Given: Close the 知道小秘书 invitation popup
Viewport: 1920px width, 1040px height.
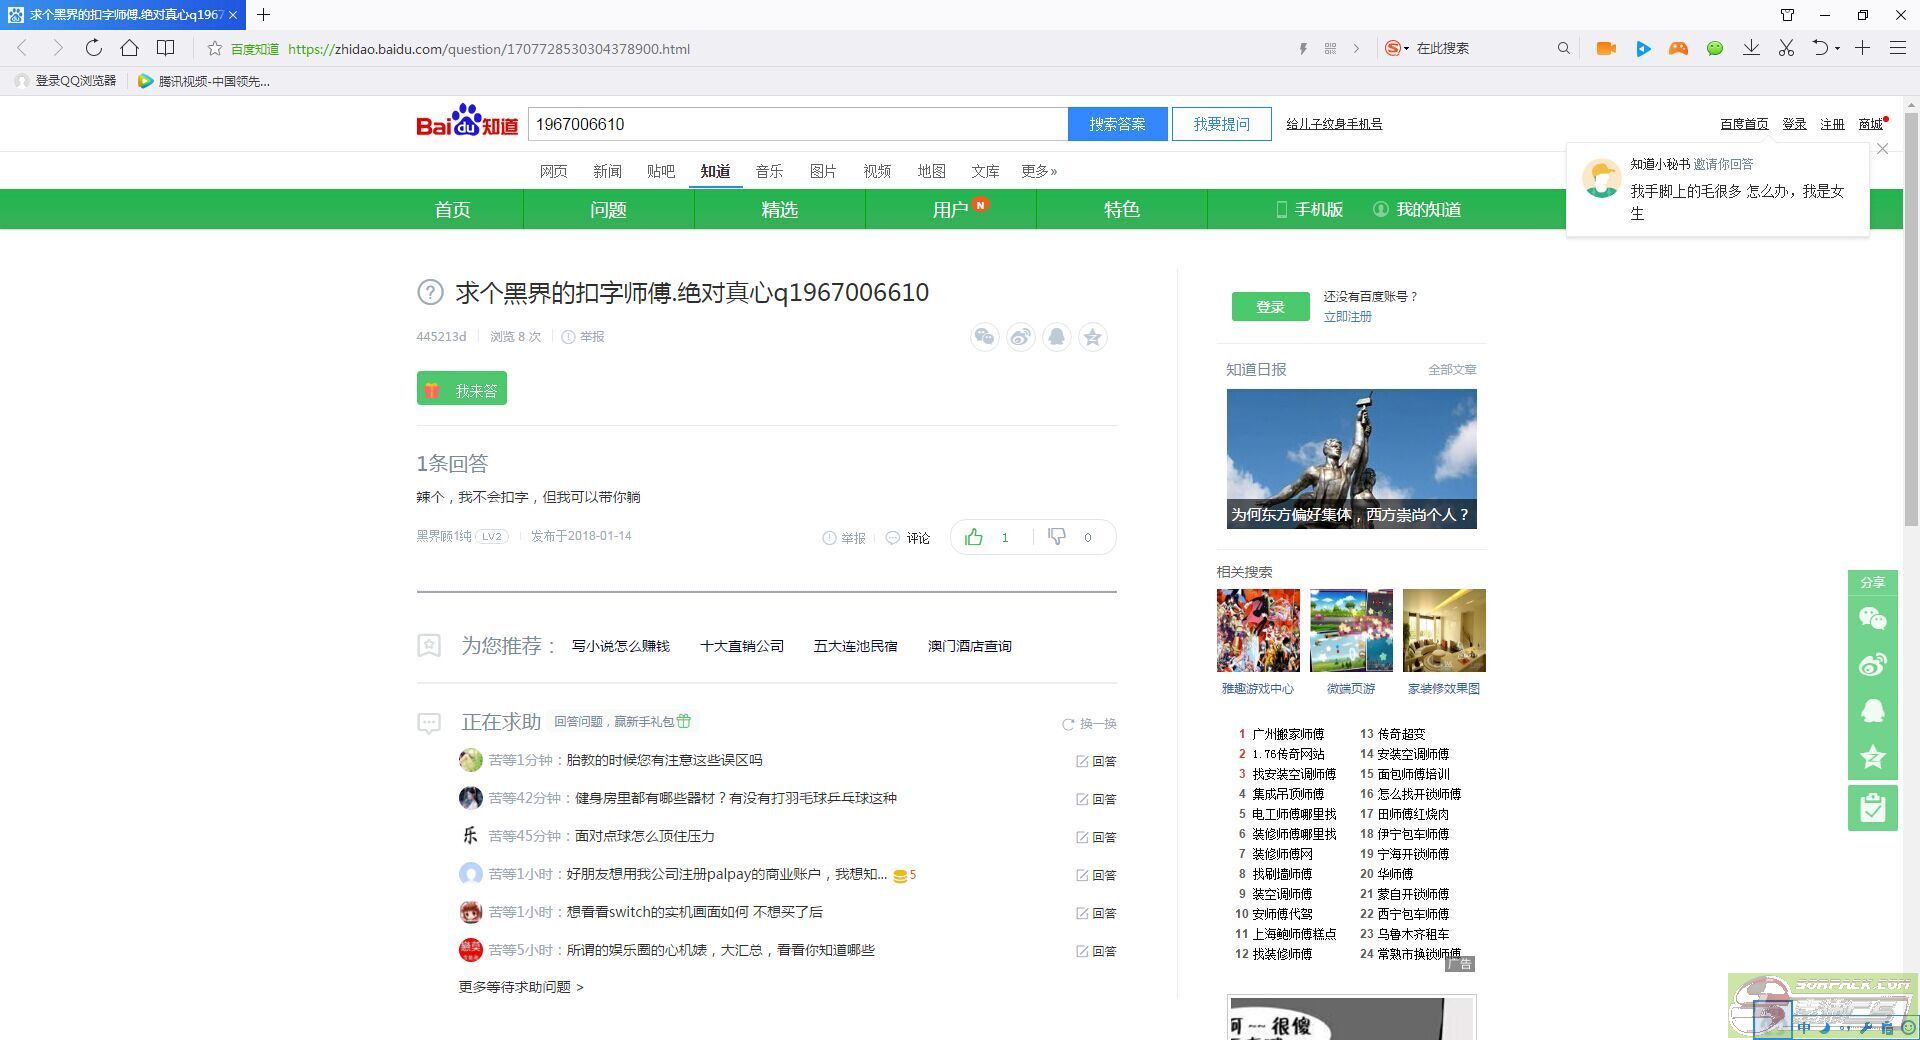Looking at the screenshot, I should [1882, 149].
